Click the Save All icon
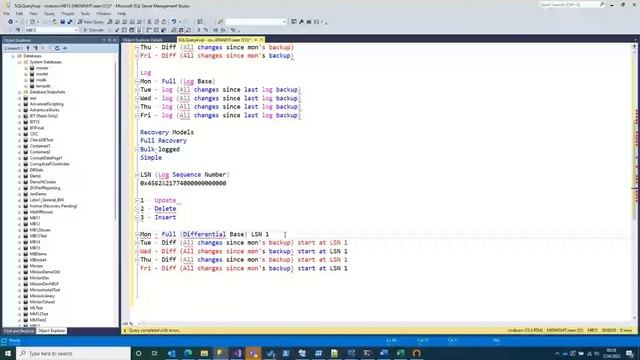Screen dimensions: 640x360 click(x=70, y=22)
